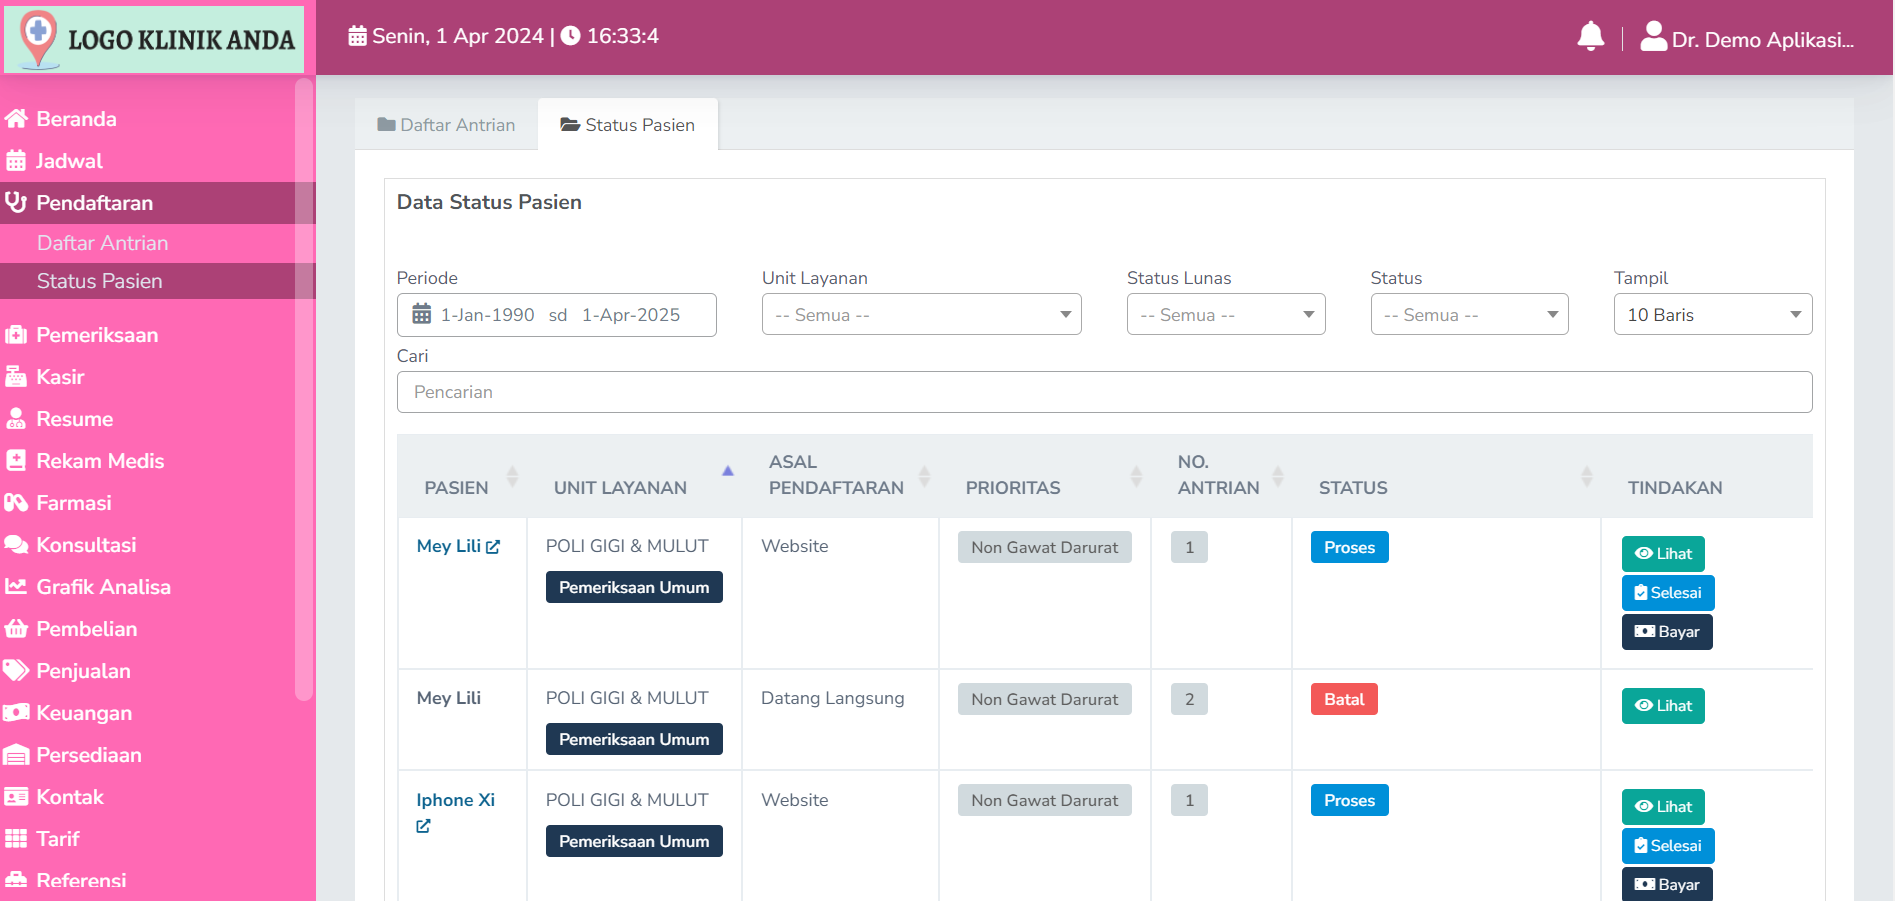Open the Status Lunas dropdown
This screenshot has height=901, width=1895.
pos(1225,315)
